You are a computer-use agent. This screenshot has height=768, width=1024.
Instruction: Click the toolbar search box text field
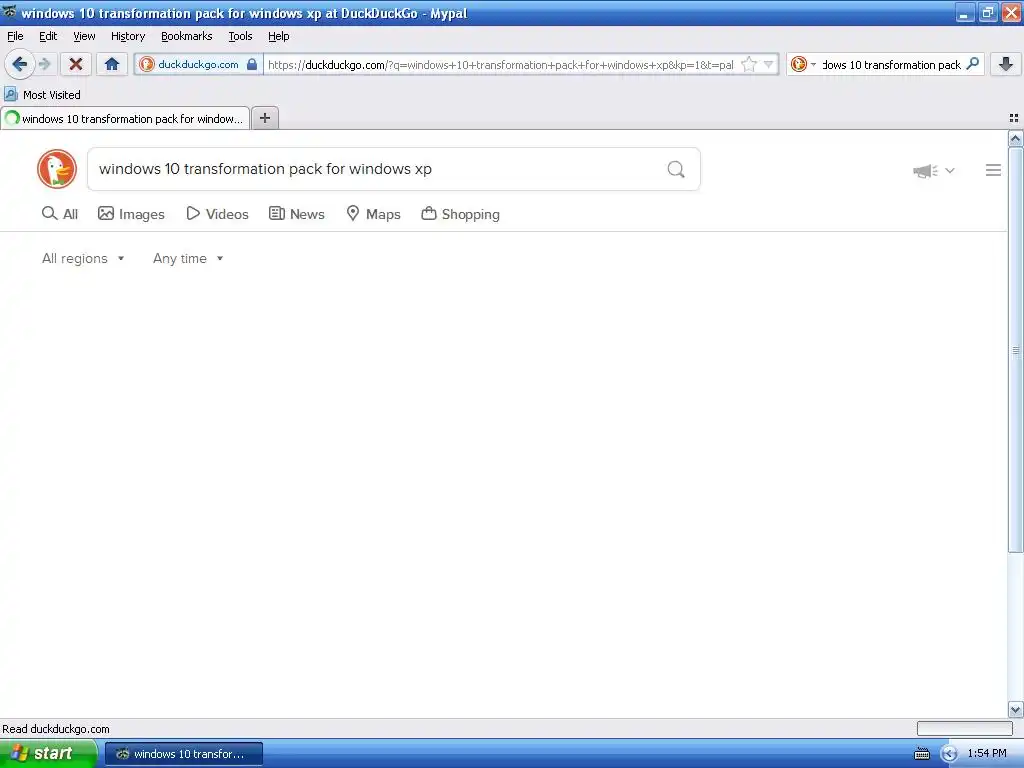point(891,64)
